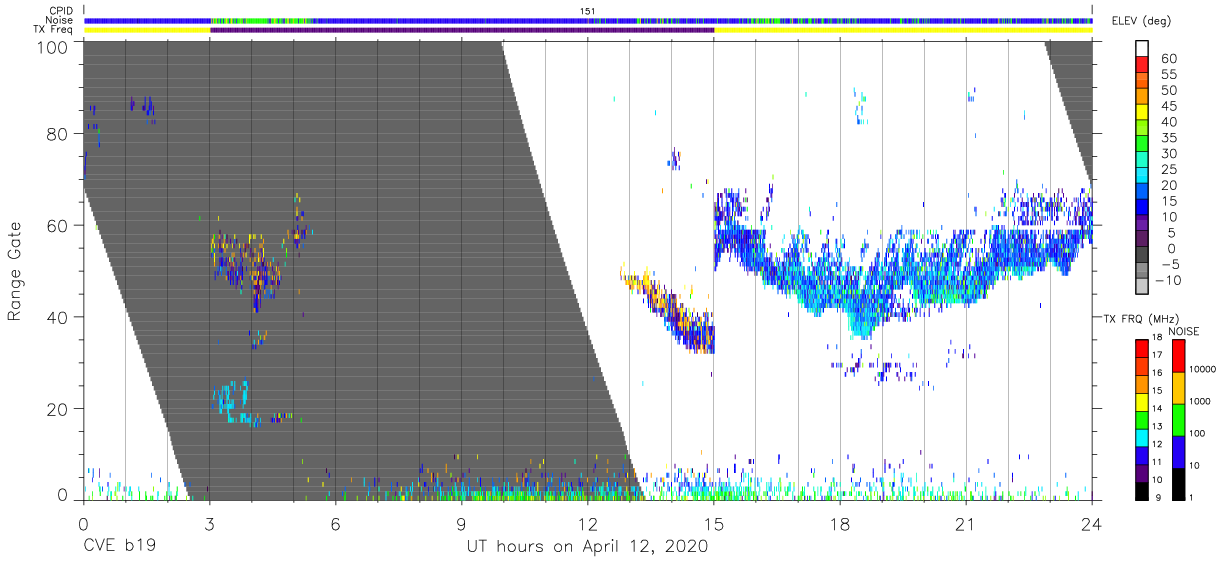Select elevation colorbar tick label 30

click(x=1168, y=153)
